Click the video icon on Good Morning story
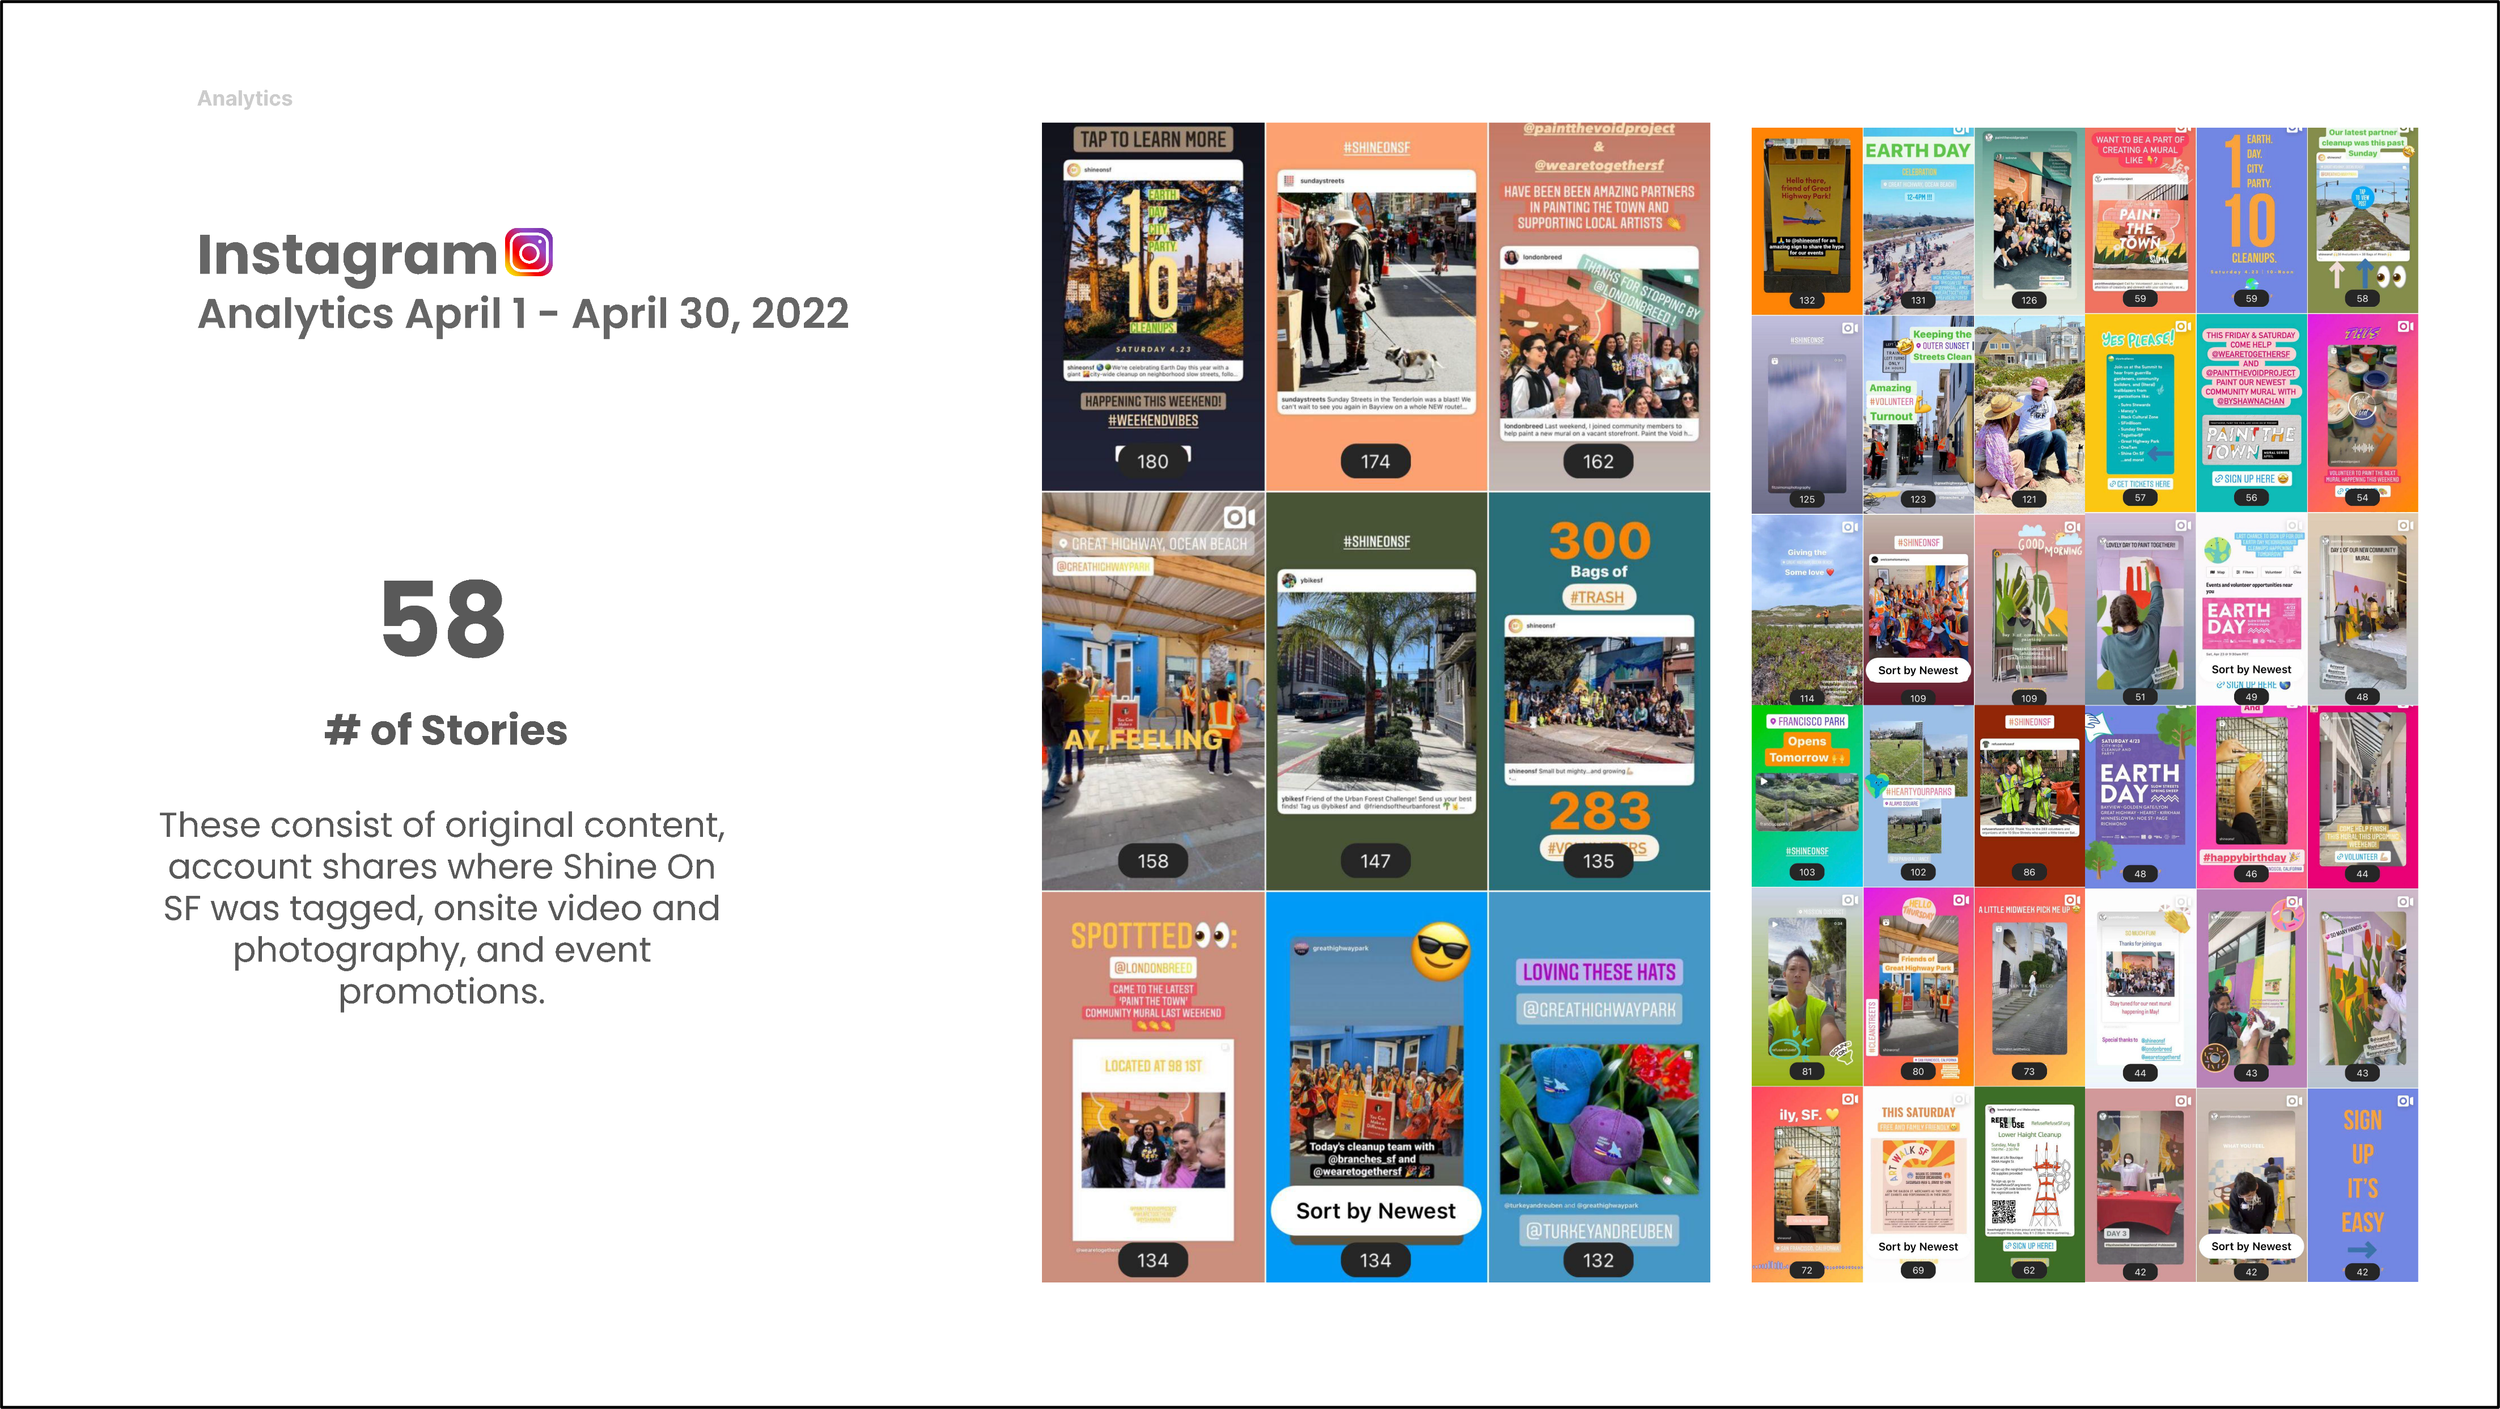This screenshot has height=1409, width=2500. point(2072,527)
